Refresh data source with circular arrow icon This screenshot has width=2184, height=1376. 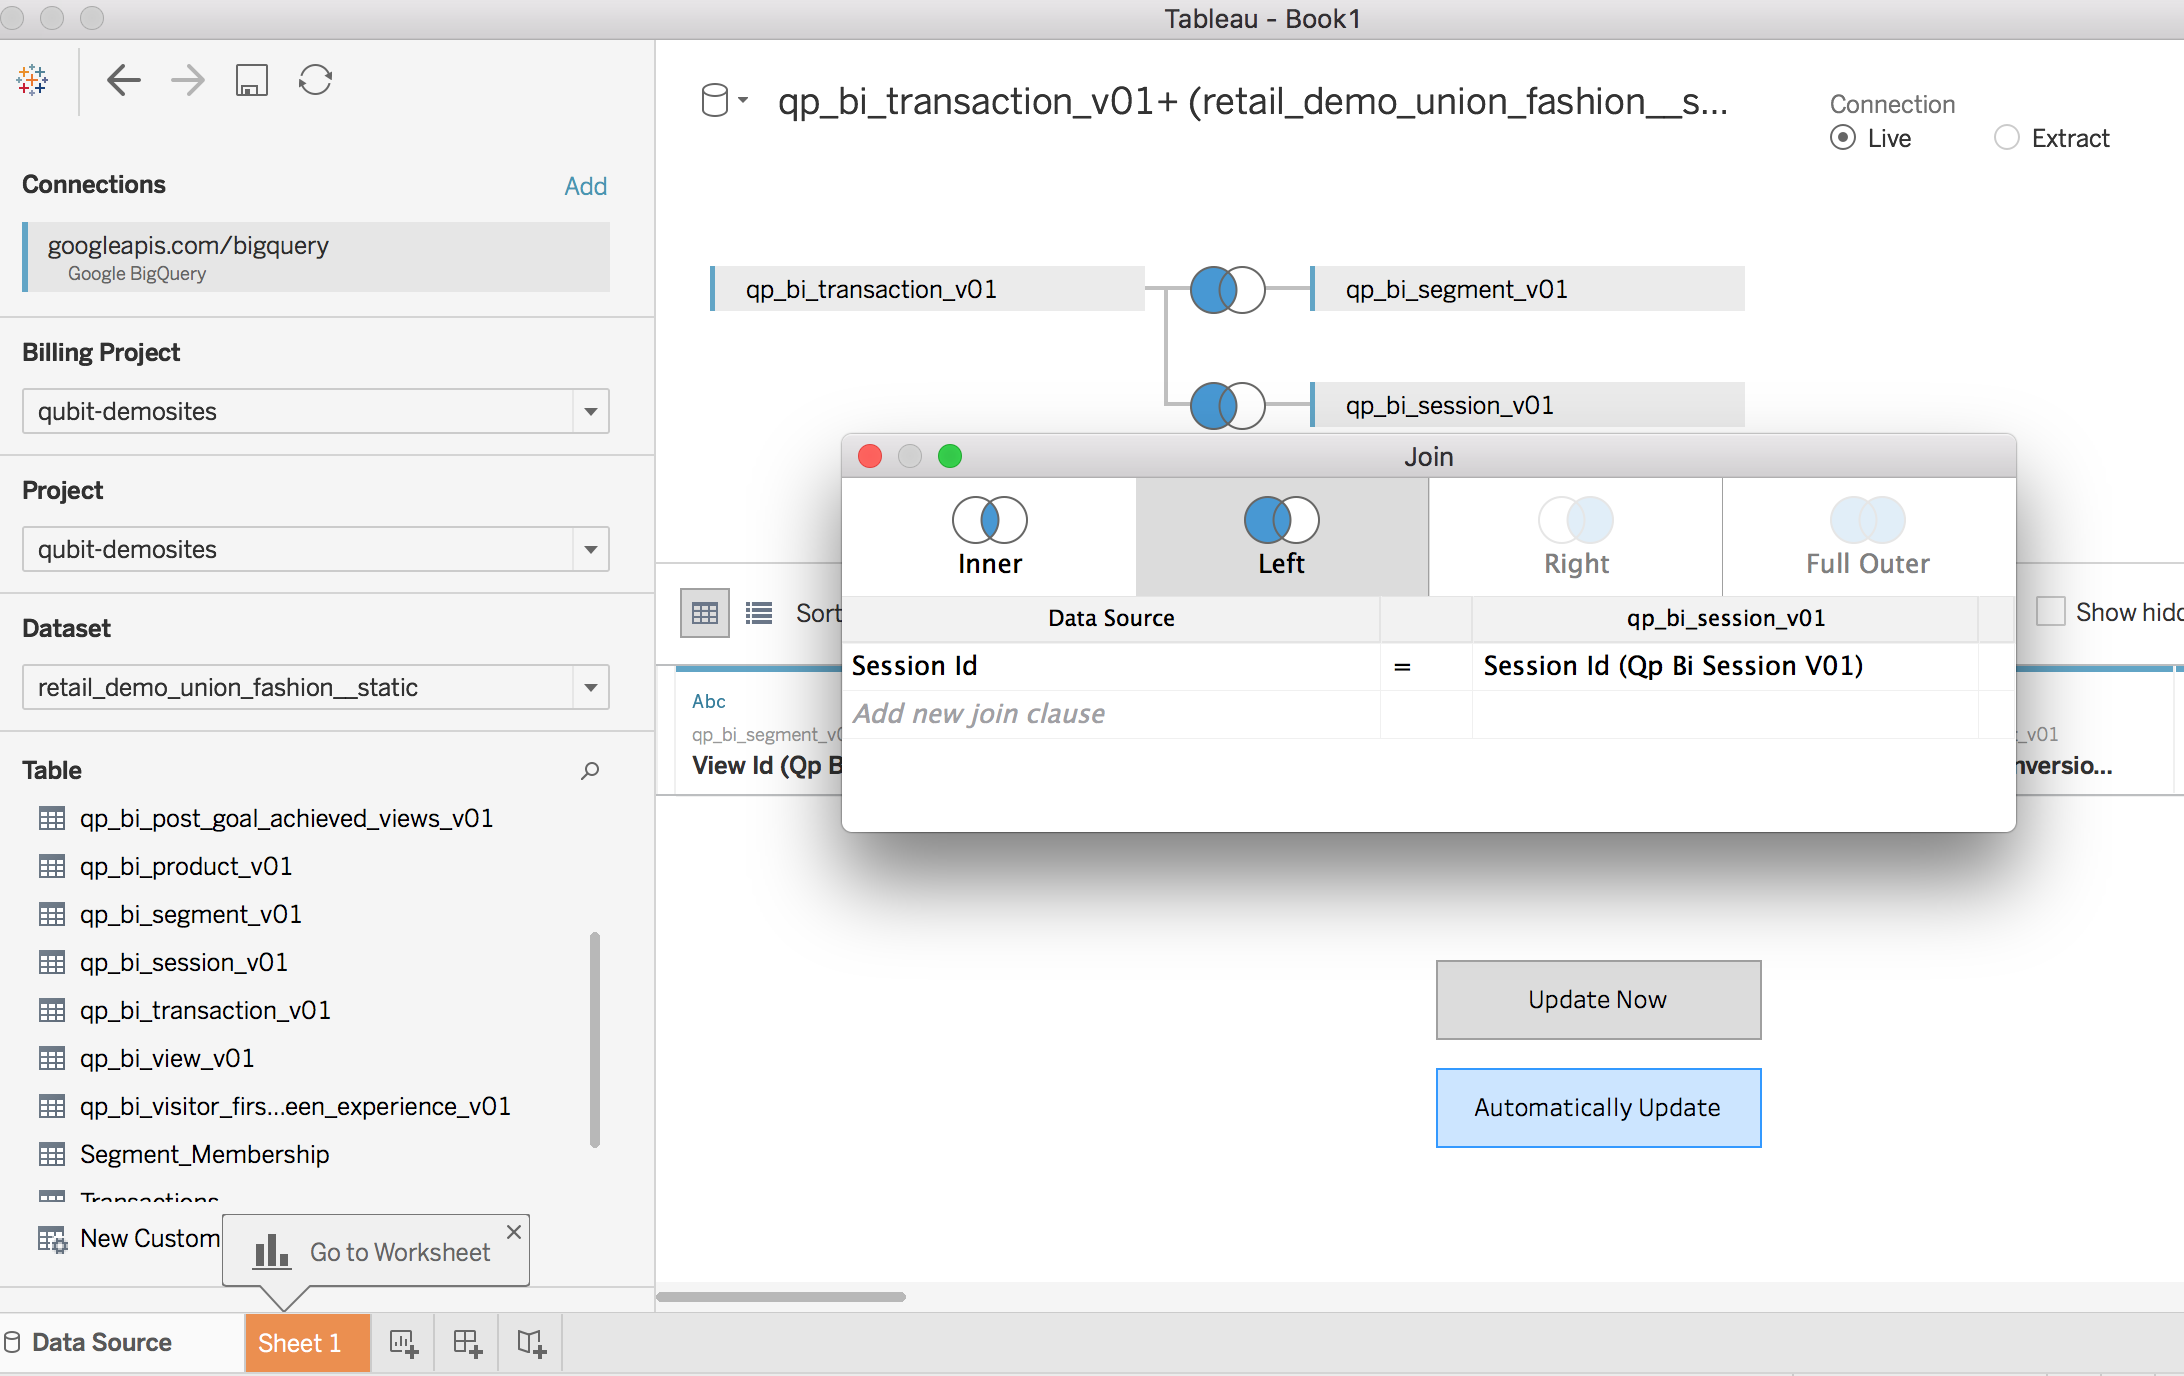coord(315,80)
